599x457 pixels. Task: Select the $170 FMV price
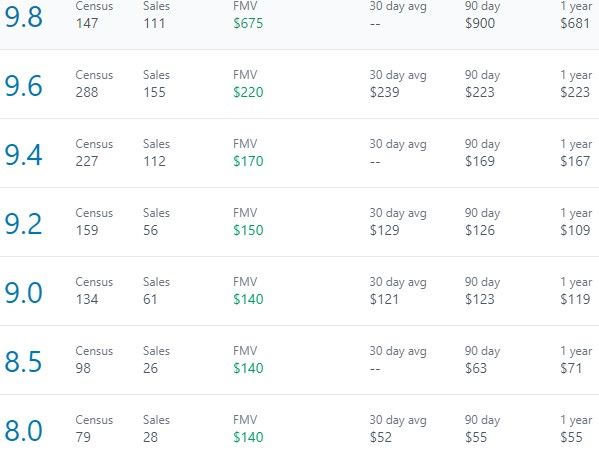(x=248, y=161)
